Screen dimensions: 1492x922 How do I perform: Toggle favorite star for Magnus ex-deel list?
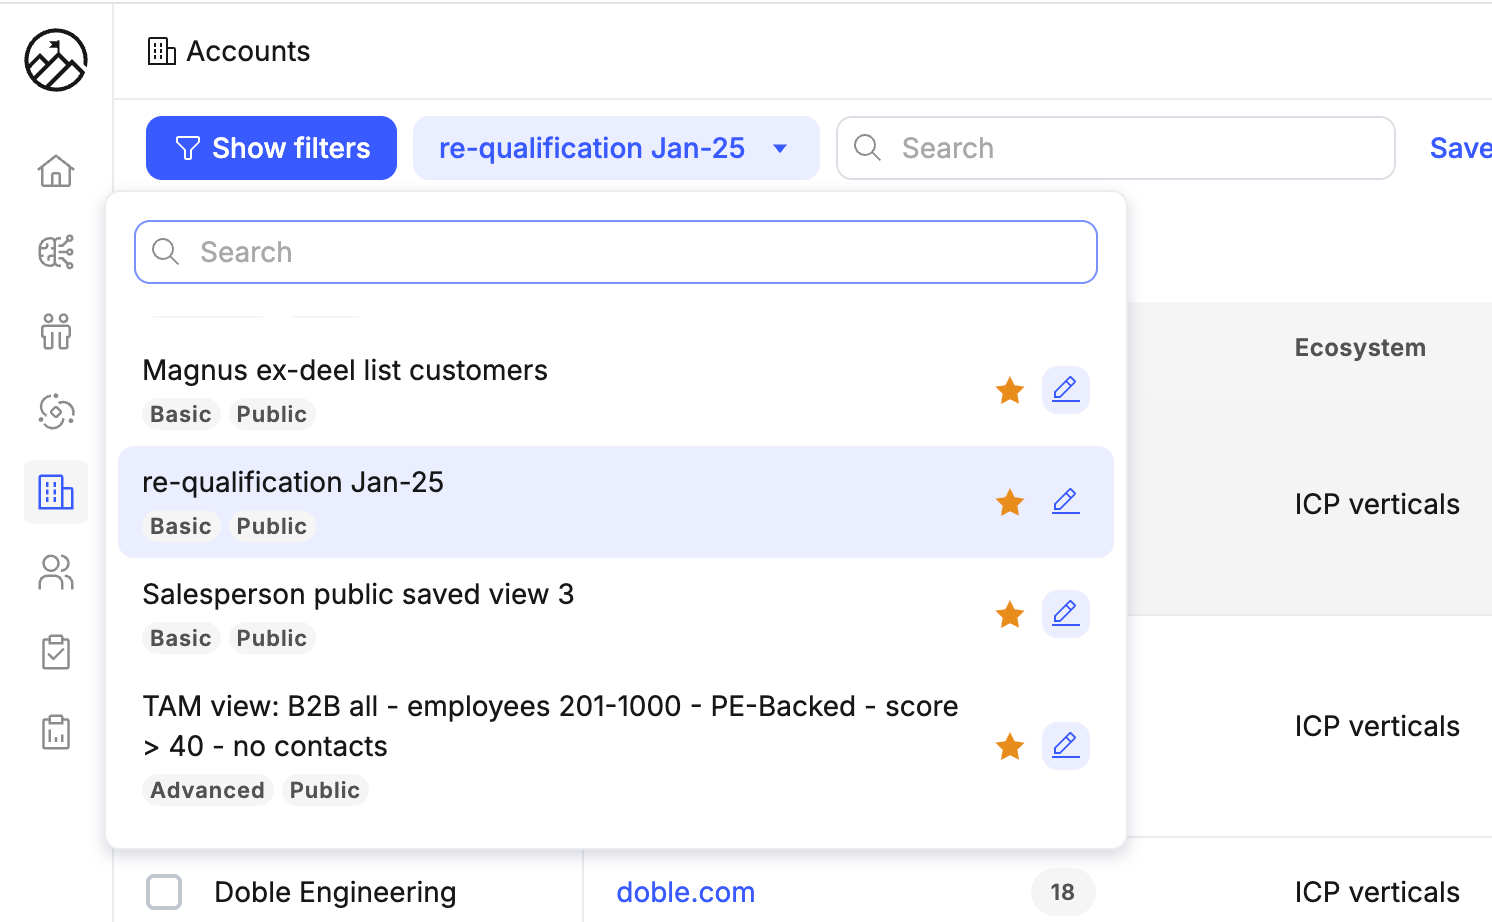[1010, 390]
